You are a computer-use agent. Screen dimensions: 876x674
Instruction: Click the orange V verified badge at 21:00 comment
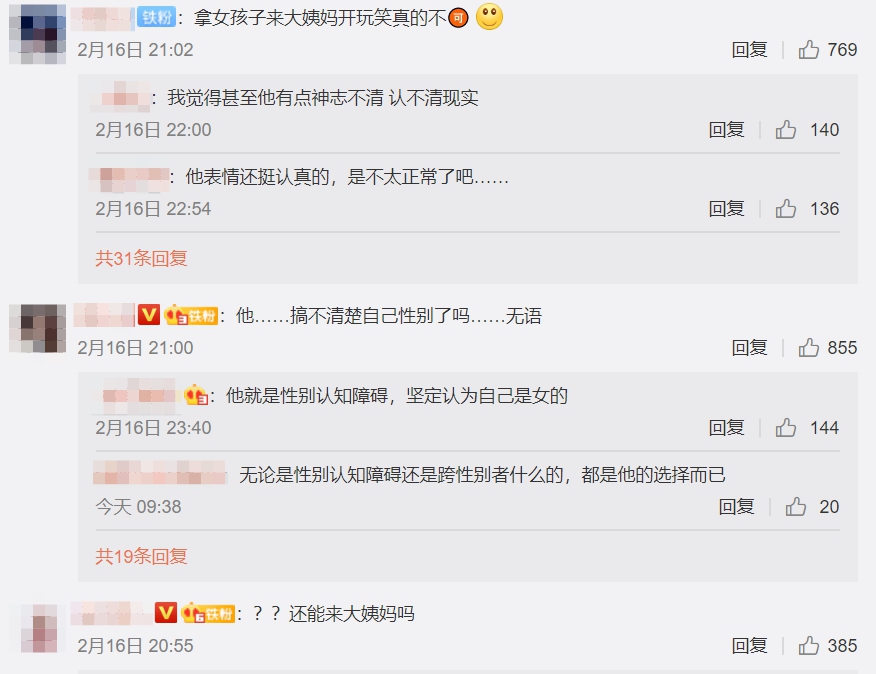pyautogui.click(x=149, y=315)
